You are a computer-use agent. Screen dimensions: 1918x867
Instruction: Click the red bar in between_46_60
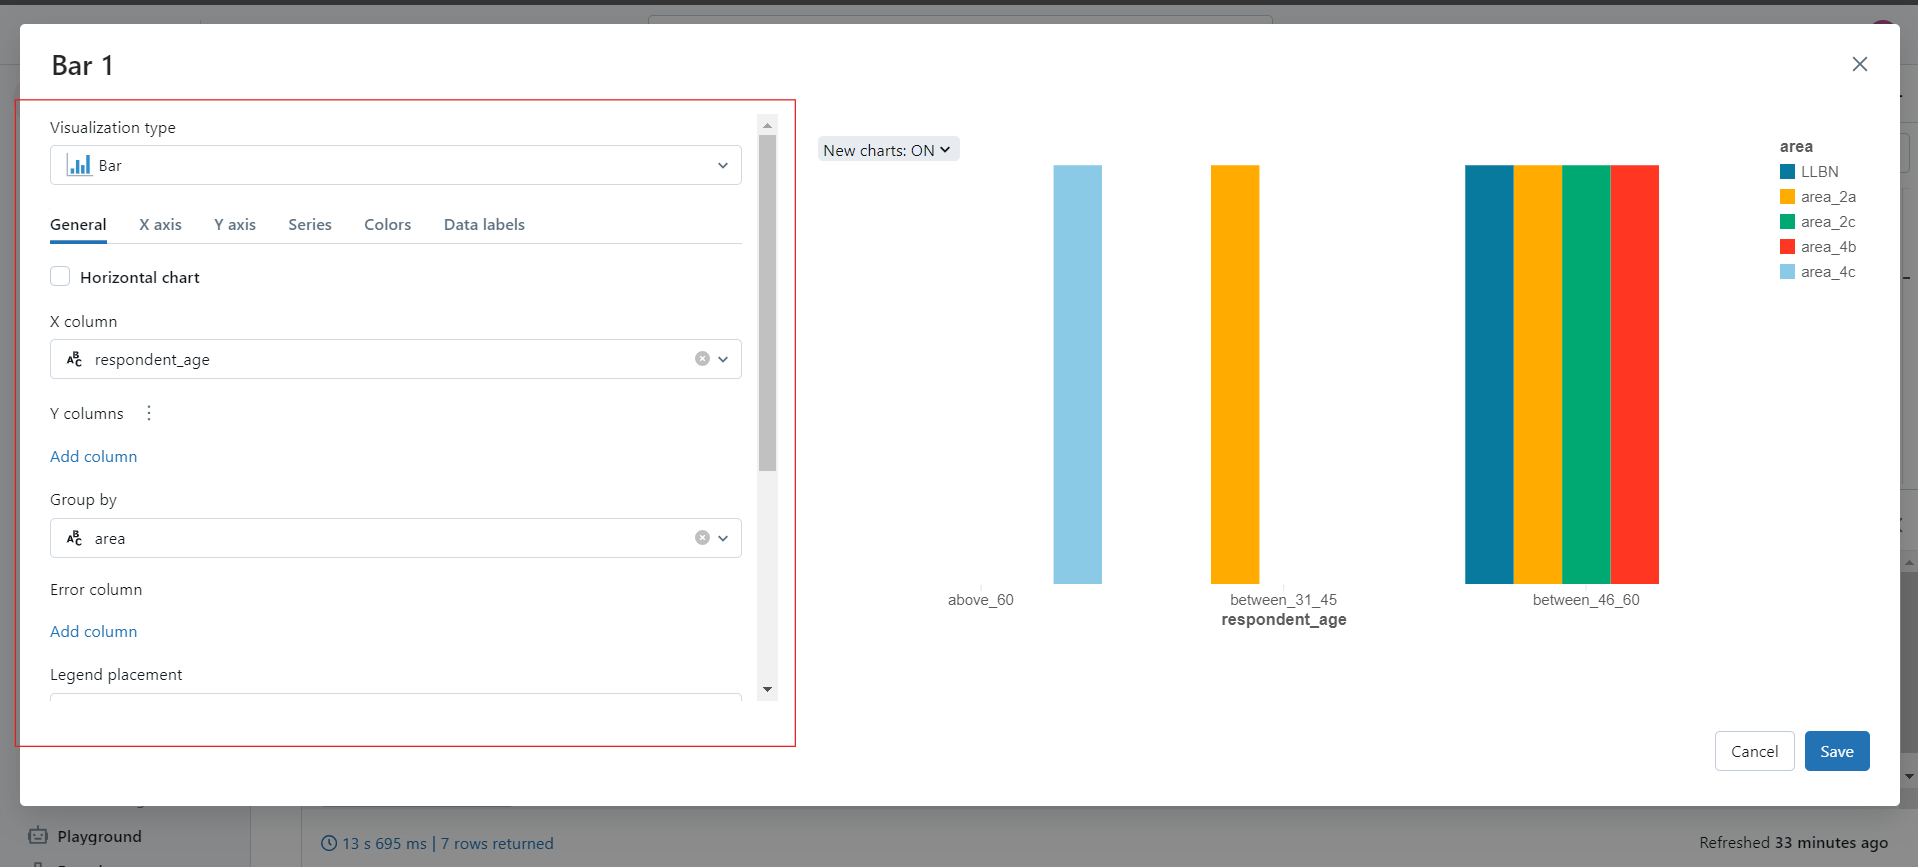point(1635,374)
